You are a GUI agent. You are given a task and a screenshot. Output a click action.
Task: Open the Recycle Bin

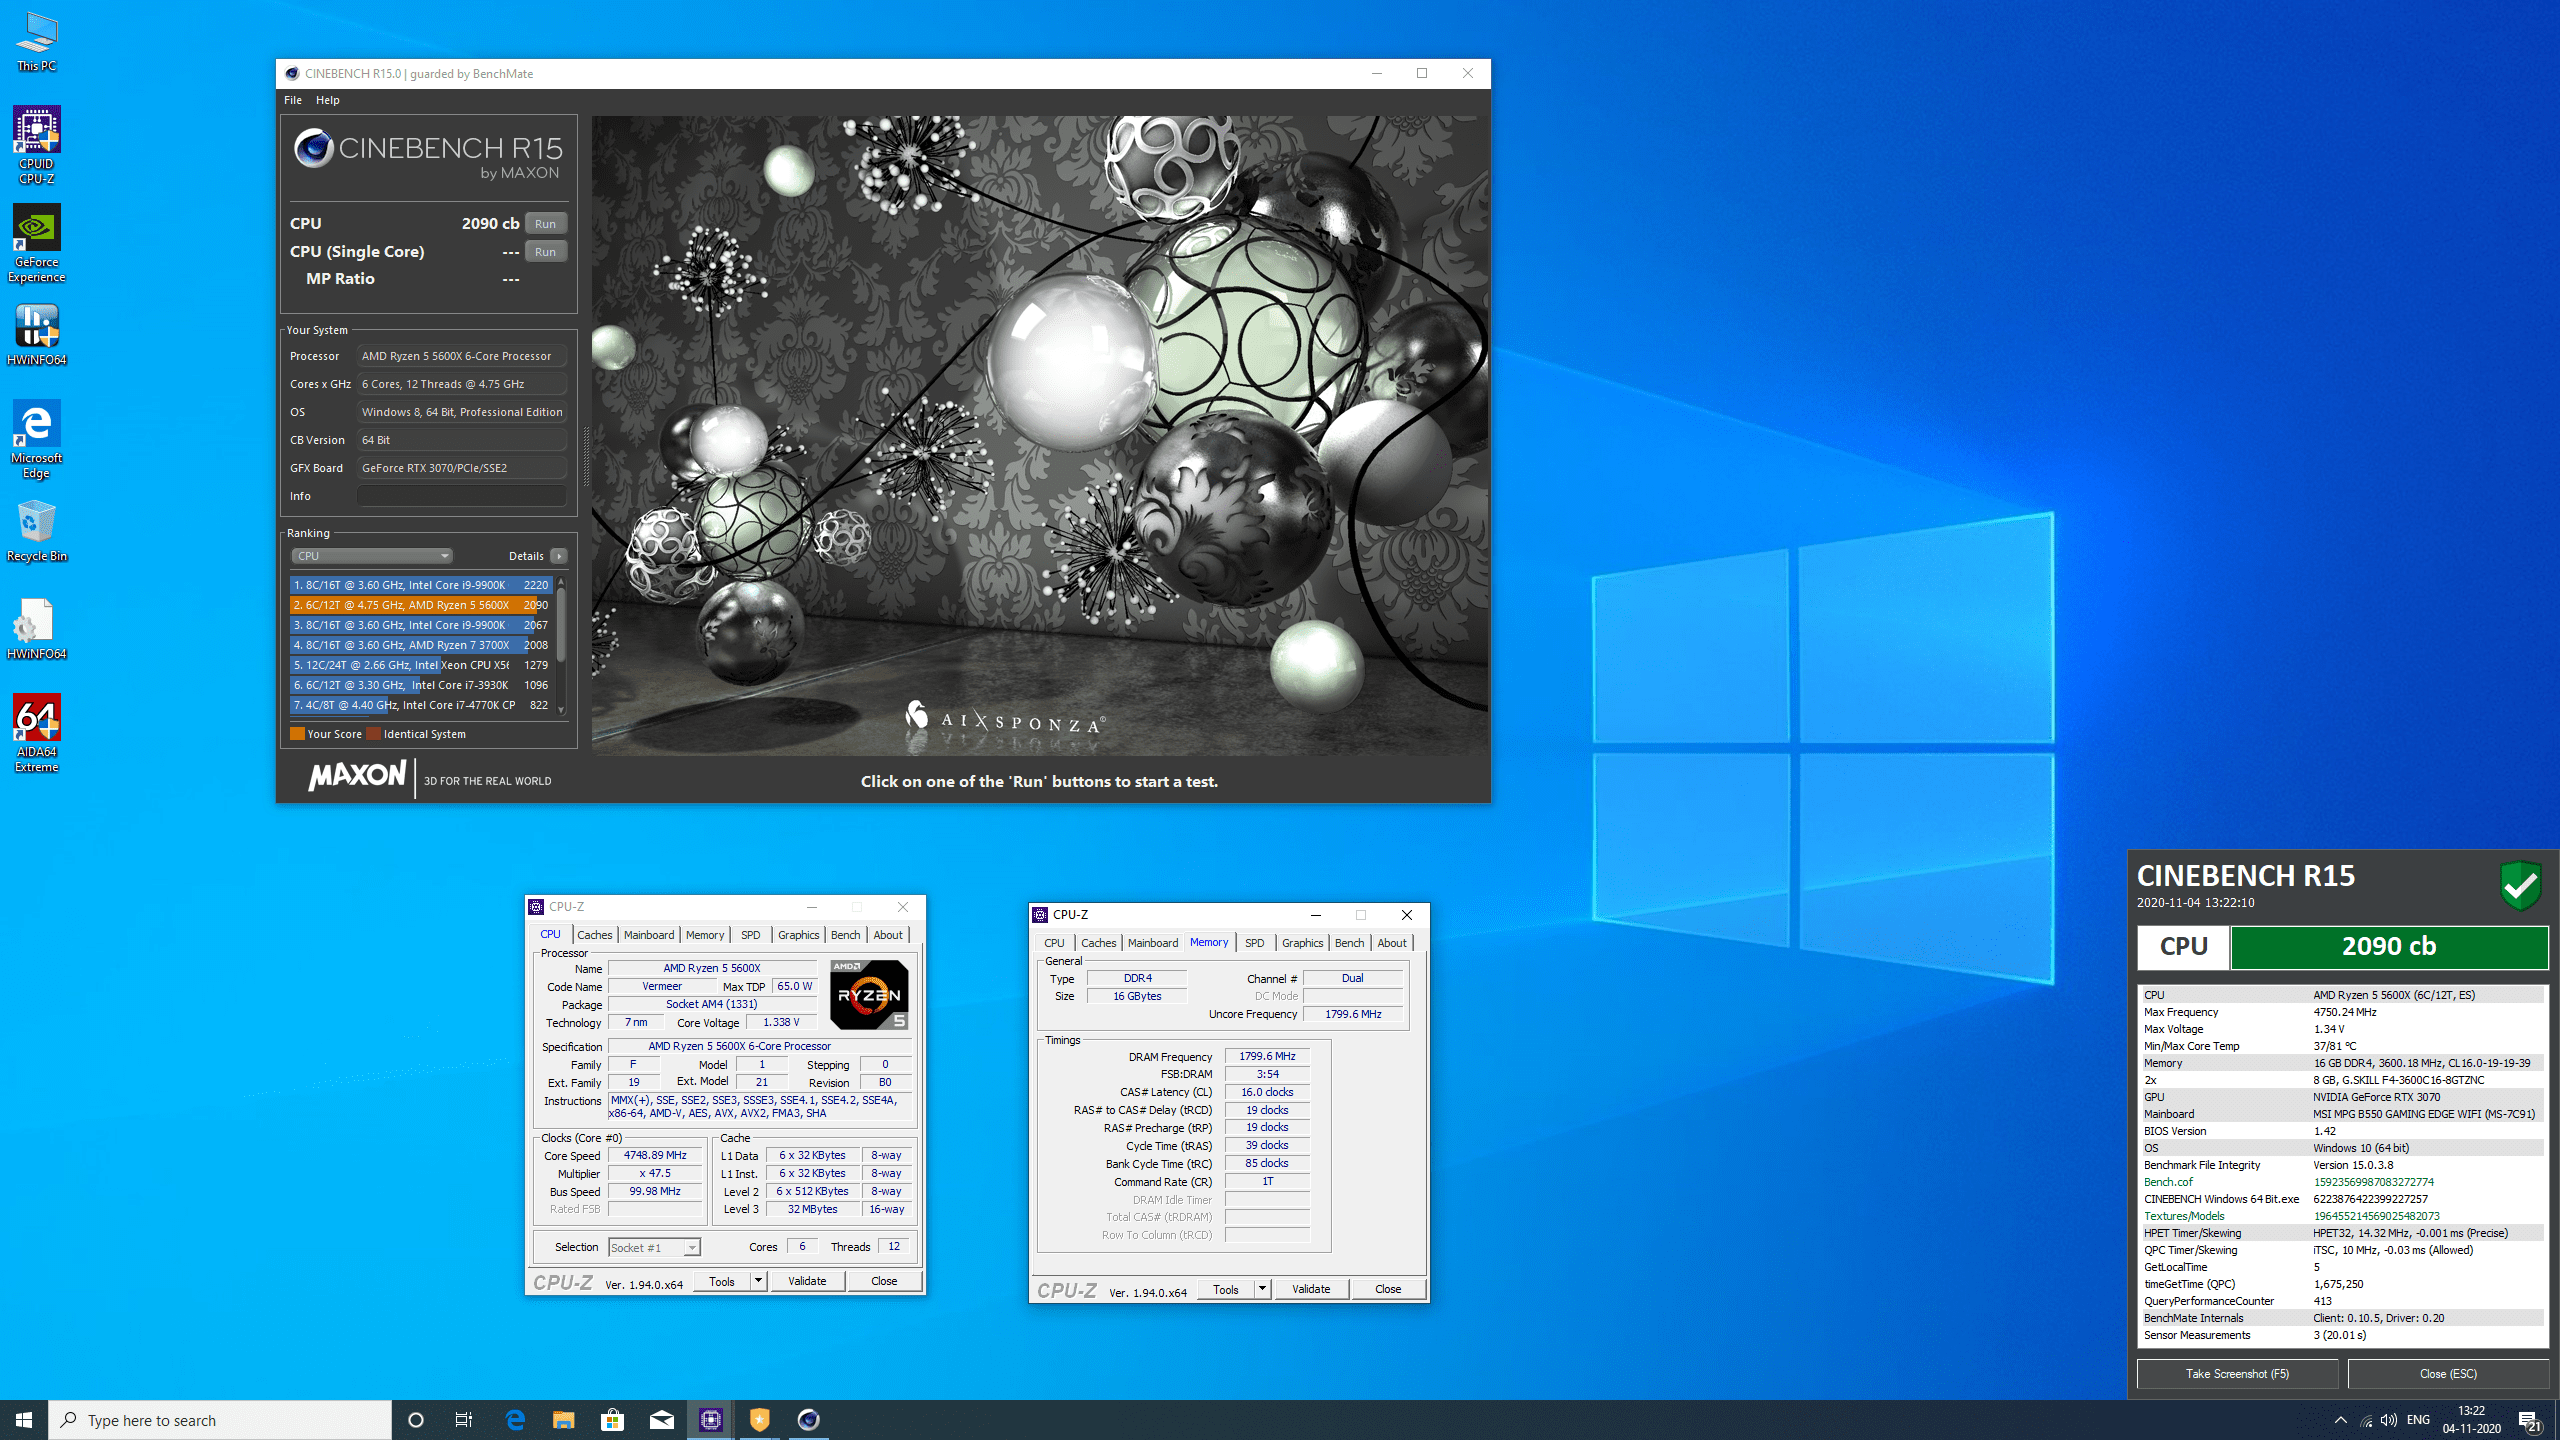(x=37, y=531)
